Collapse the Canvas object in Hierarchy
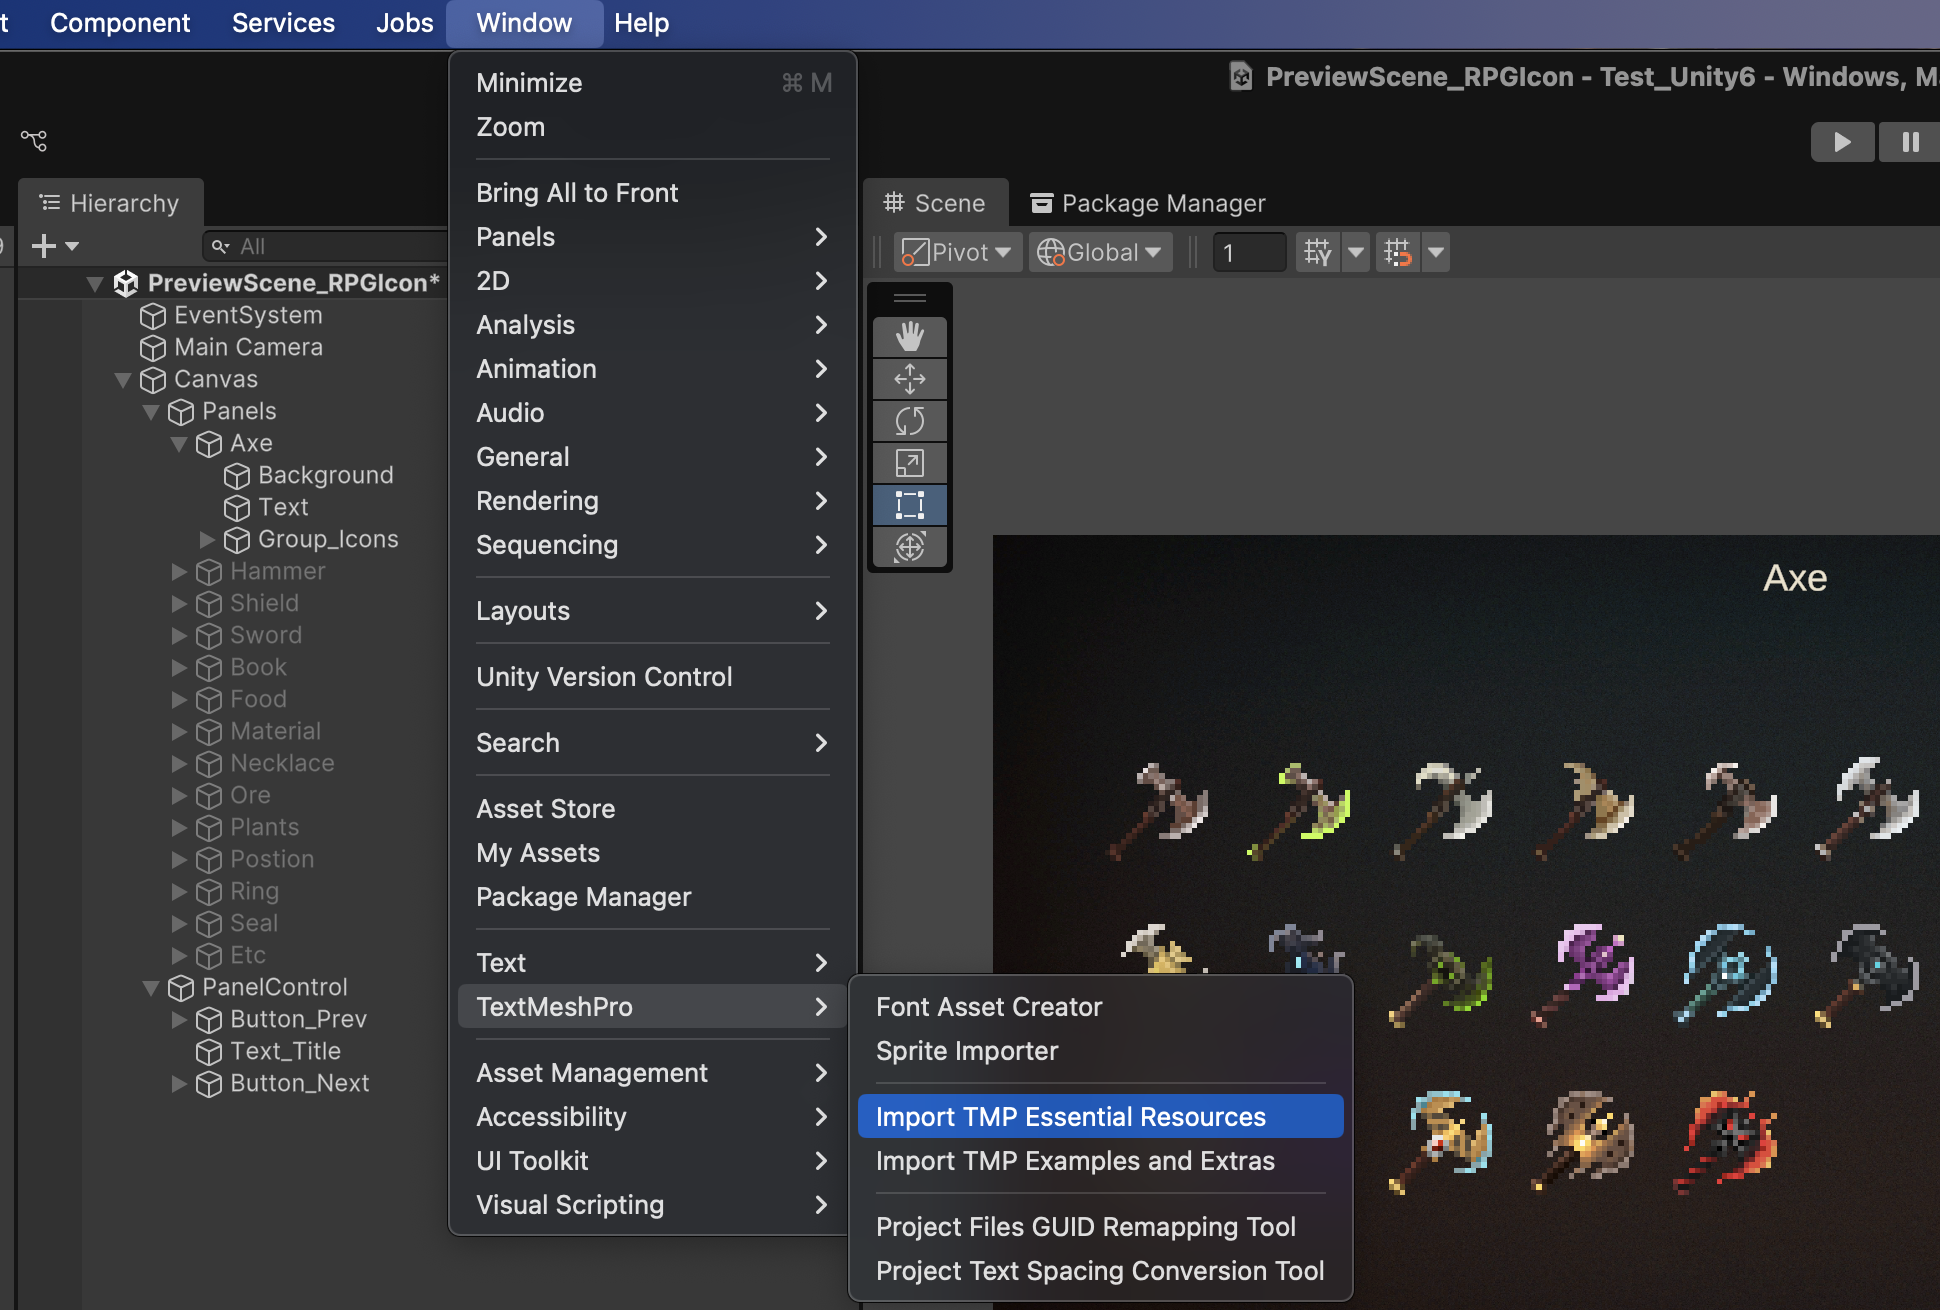The width and height of the screenshot is (1940, 1310). (x=123, y=379)
